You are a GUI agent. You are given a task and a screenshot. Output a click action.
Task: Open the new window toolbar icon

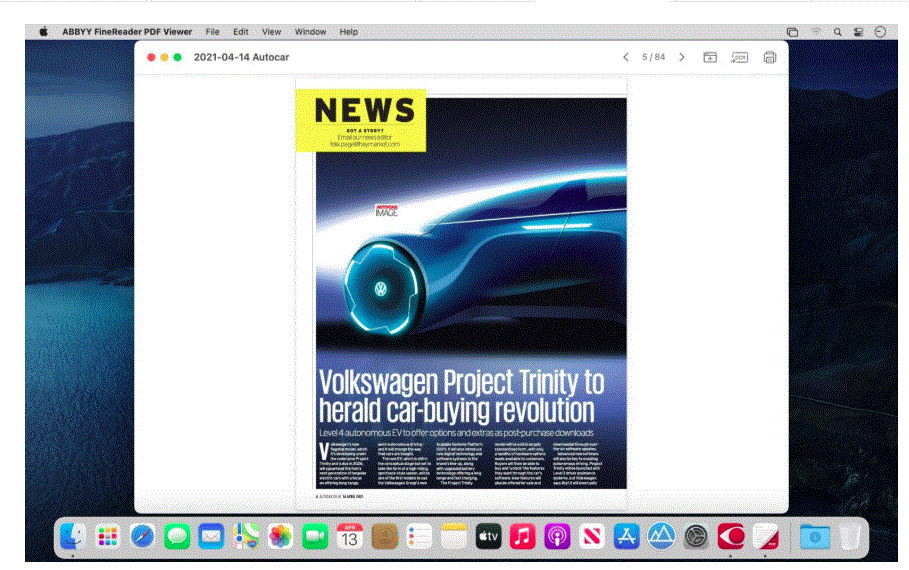point(710,57)
